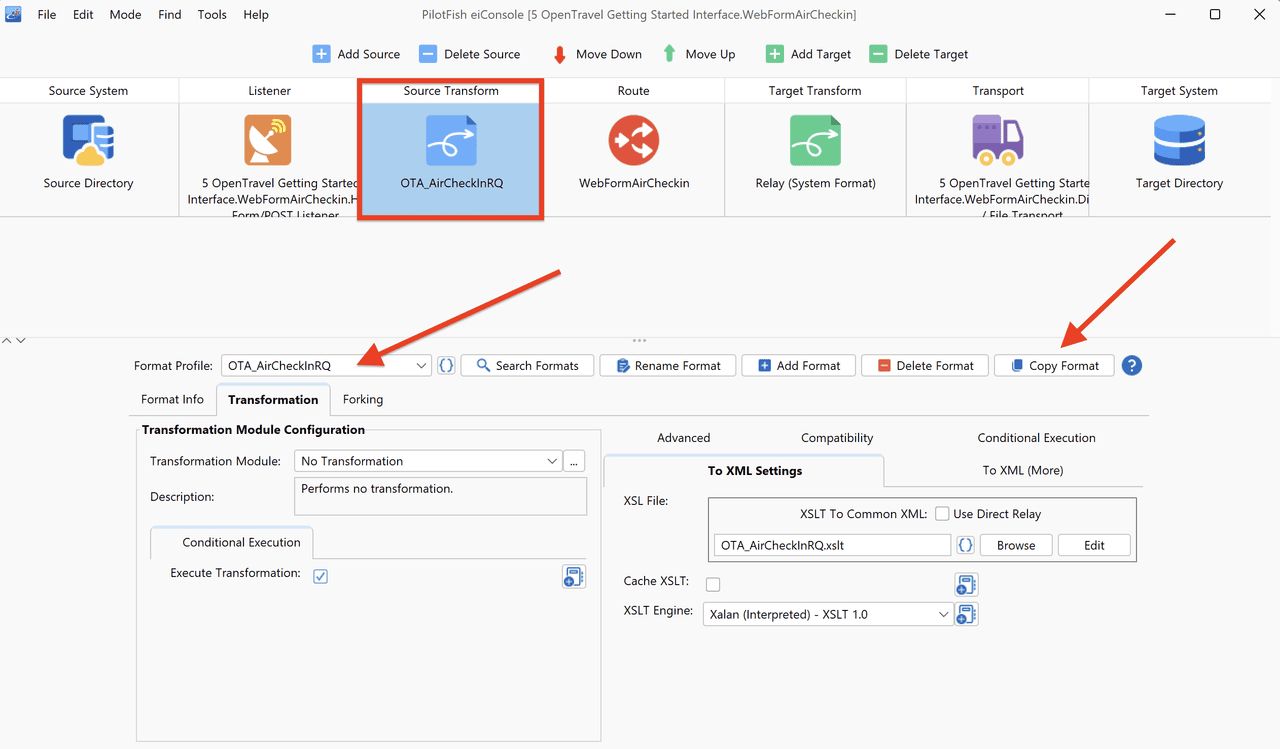This screenshot has width=1280, height=749.
Task: Open the Target Directory database icon
Action: coord(1179,140)
